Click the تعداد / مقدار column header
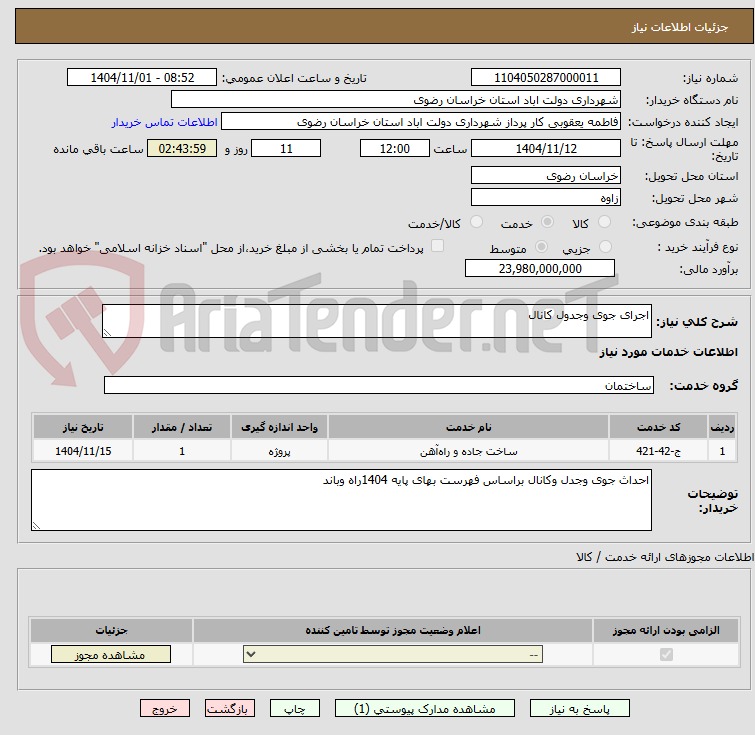Screen dimensions: 755x735 182,427
